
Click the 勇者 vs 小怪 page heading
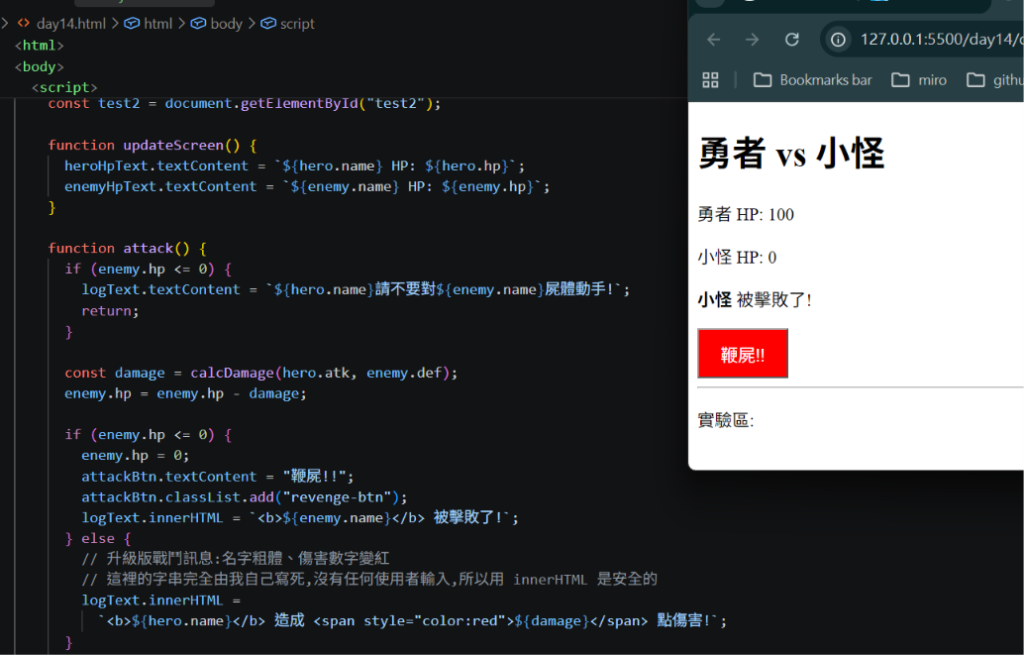coord(792,154)
